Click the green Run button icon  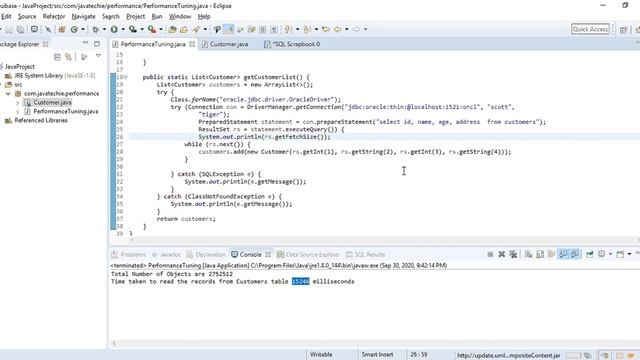pyautogui.click(x=114, y=29)
